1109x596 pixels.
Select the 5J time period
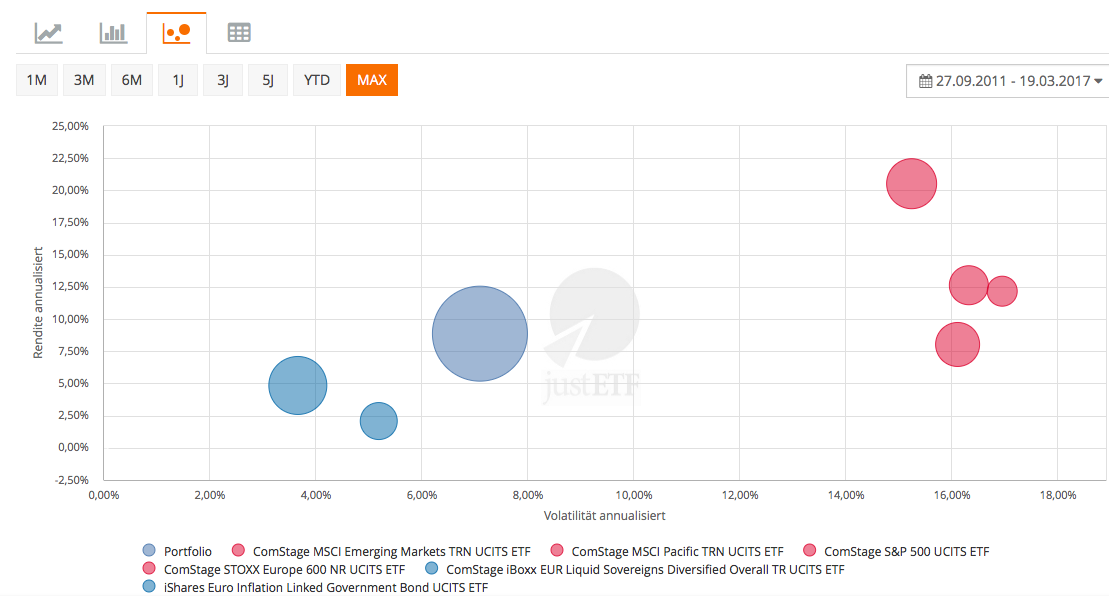tap(268, 80)
